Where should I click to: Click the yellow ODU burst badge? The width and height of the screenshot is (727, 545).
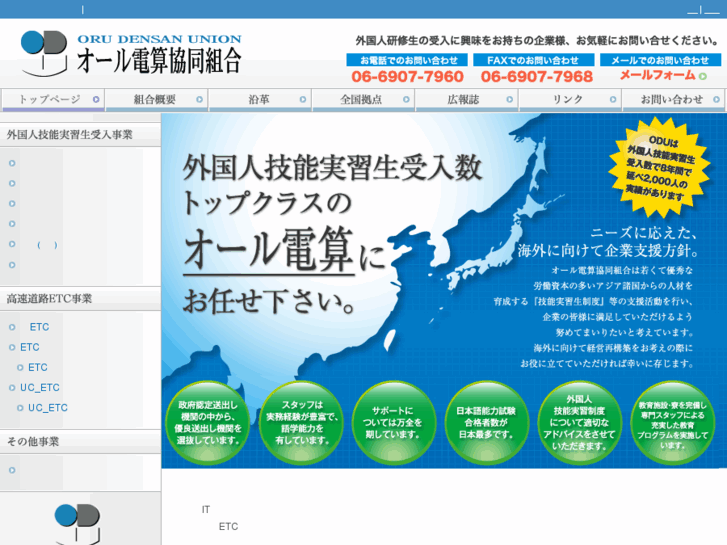659,167
